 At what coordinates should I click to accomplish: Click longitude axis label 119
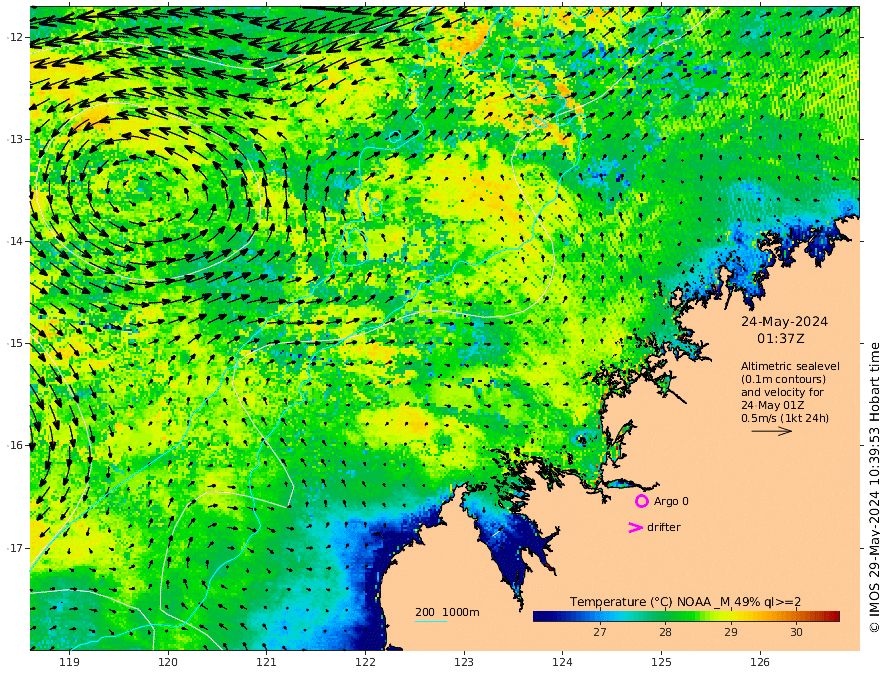click(x=69, y=663)
